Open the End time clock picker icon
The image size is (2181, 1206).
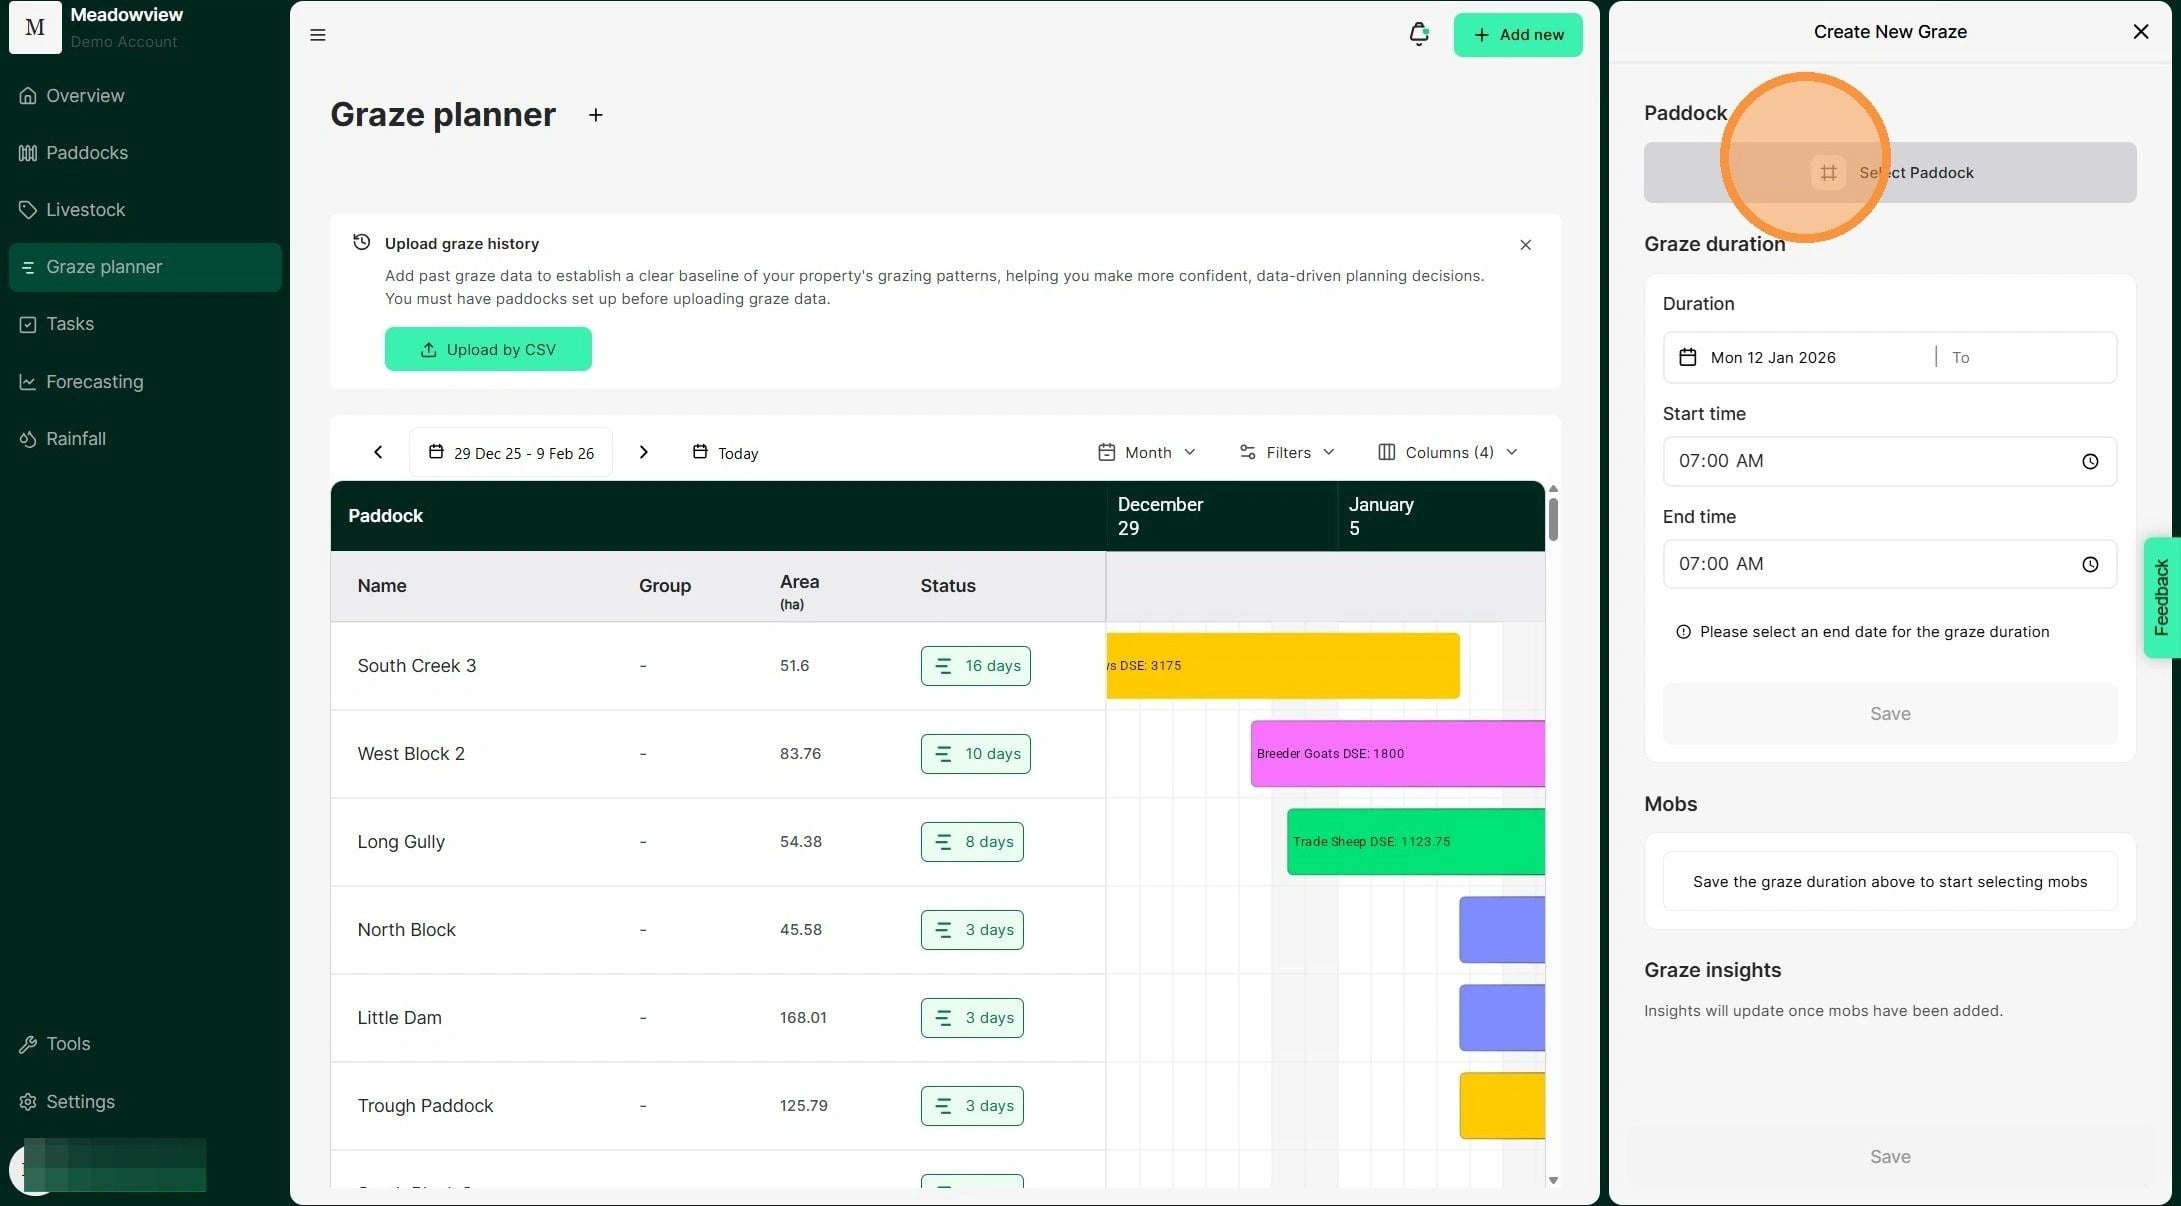[2089, 564]
